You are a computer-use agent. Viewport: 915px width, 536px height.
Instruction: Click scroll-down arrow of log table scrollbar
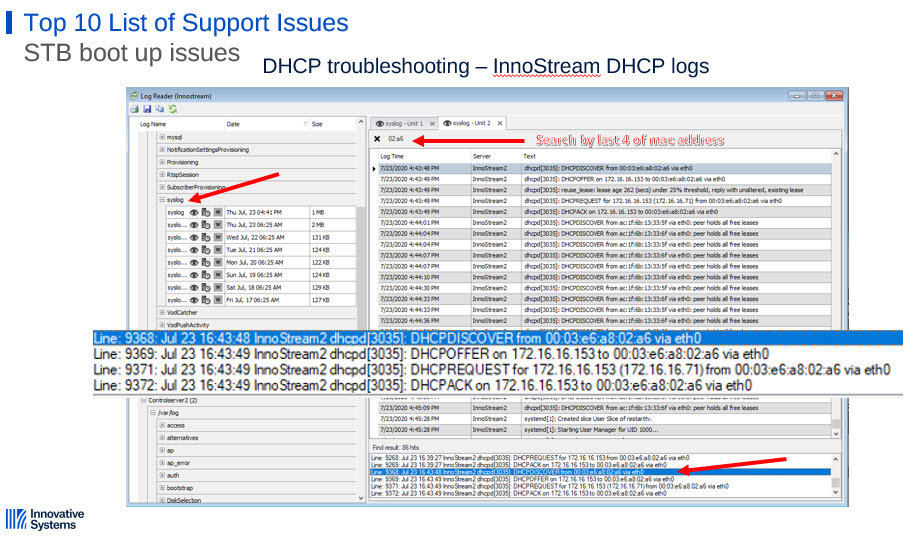[836, 433]
